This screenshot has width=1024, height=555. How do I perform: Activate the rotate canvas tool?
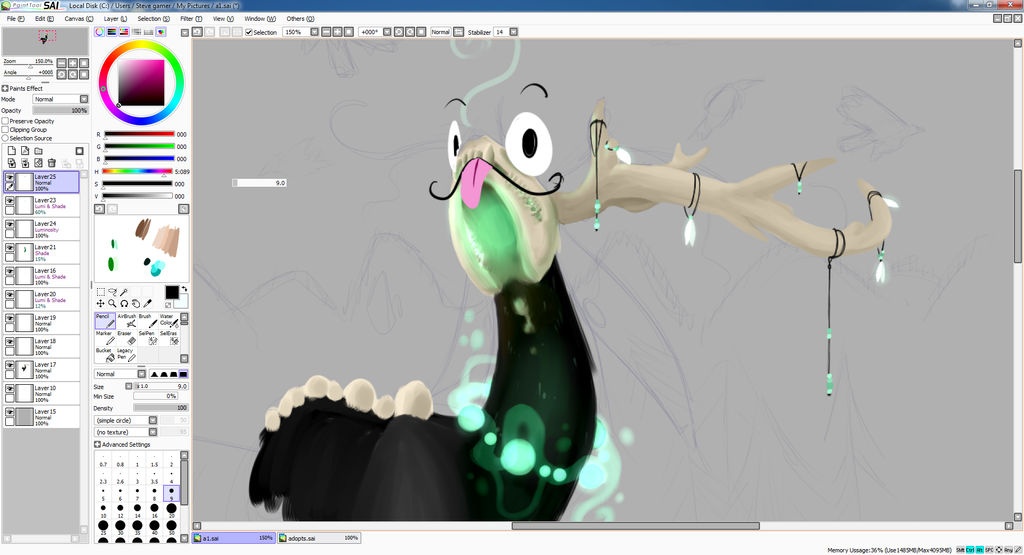pos(123,304)
